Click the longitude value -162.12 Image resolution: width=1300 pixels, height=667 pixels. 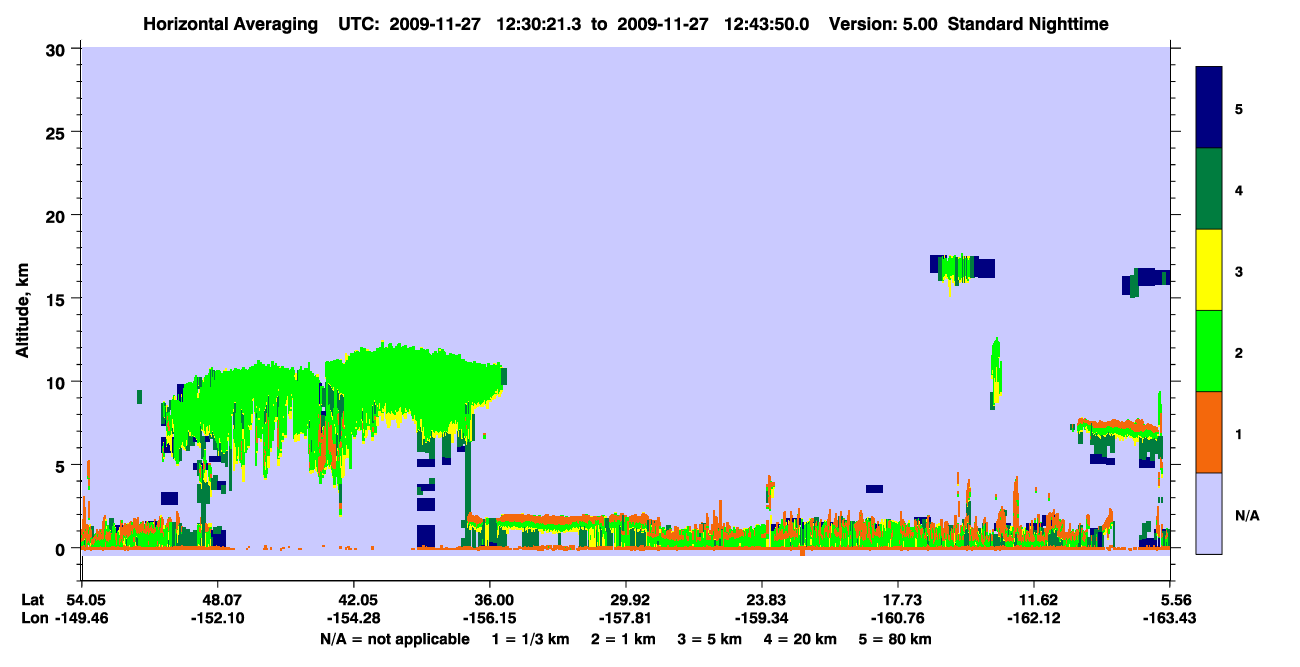pos(1034,619)
